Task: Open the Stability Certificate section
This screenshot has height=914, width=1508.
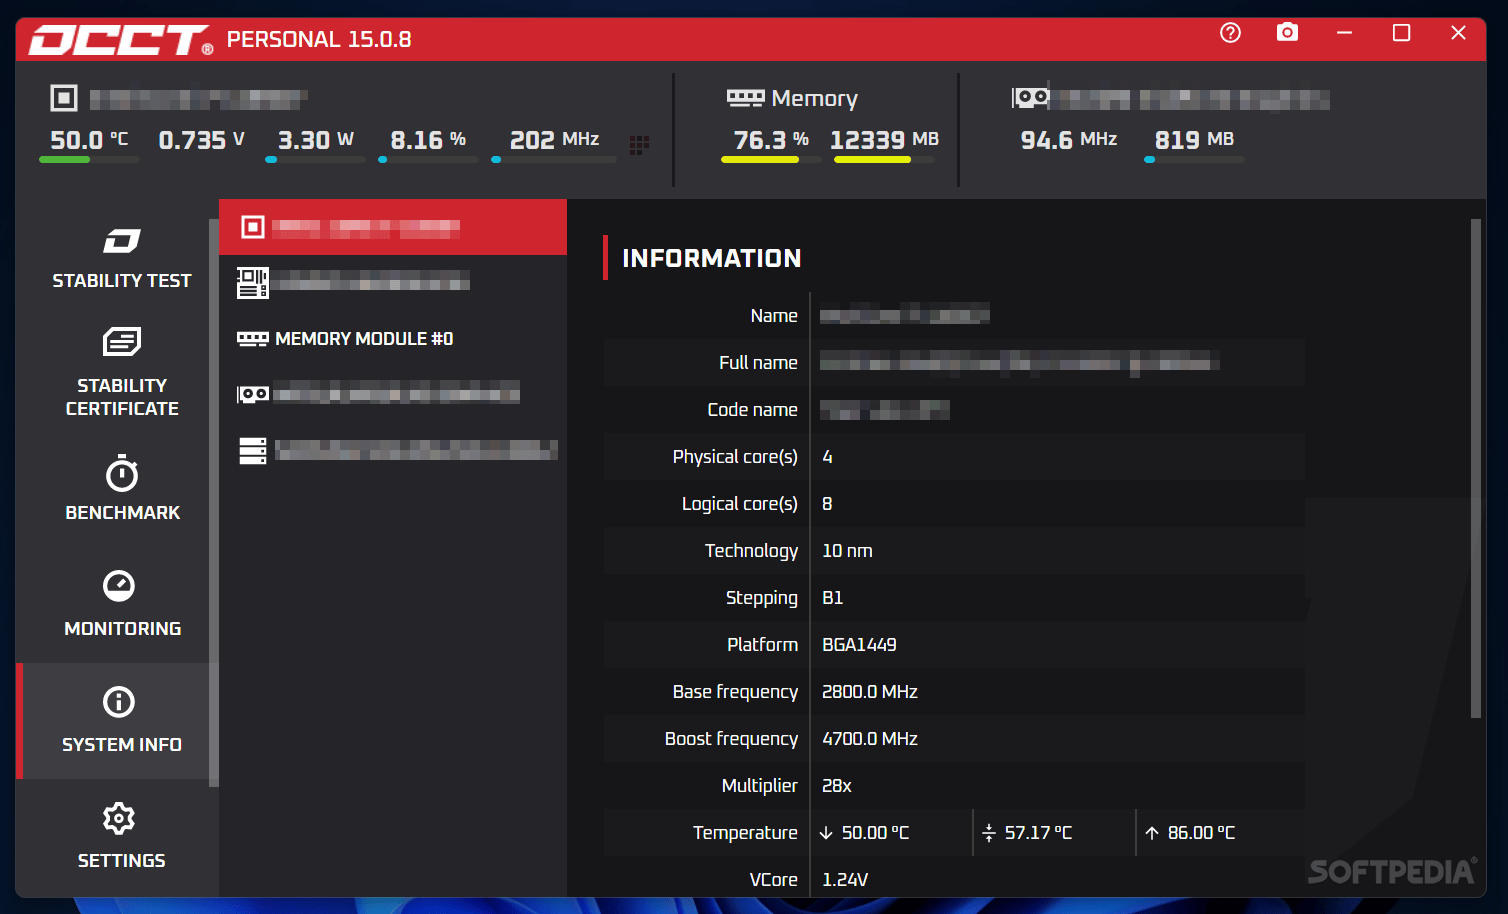Action: [122, 373]
